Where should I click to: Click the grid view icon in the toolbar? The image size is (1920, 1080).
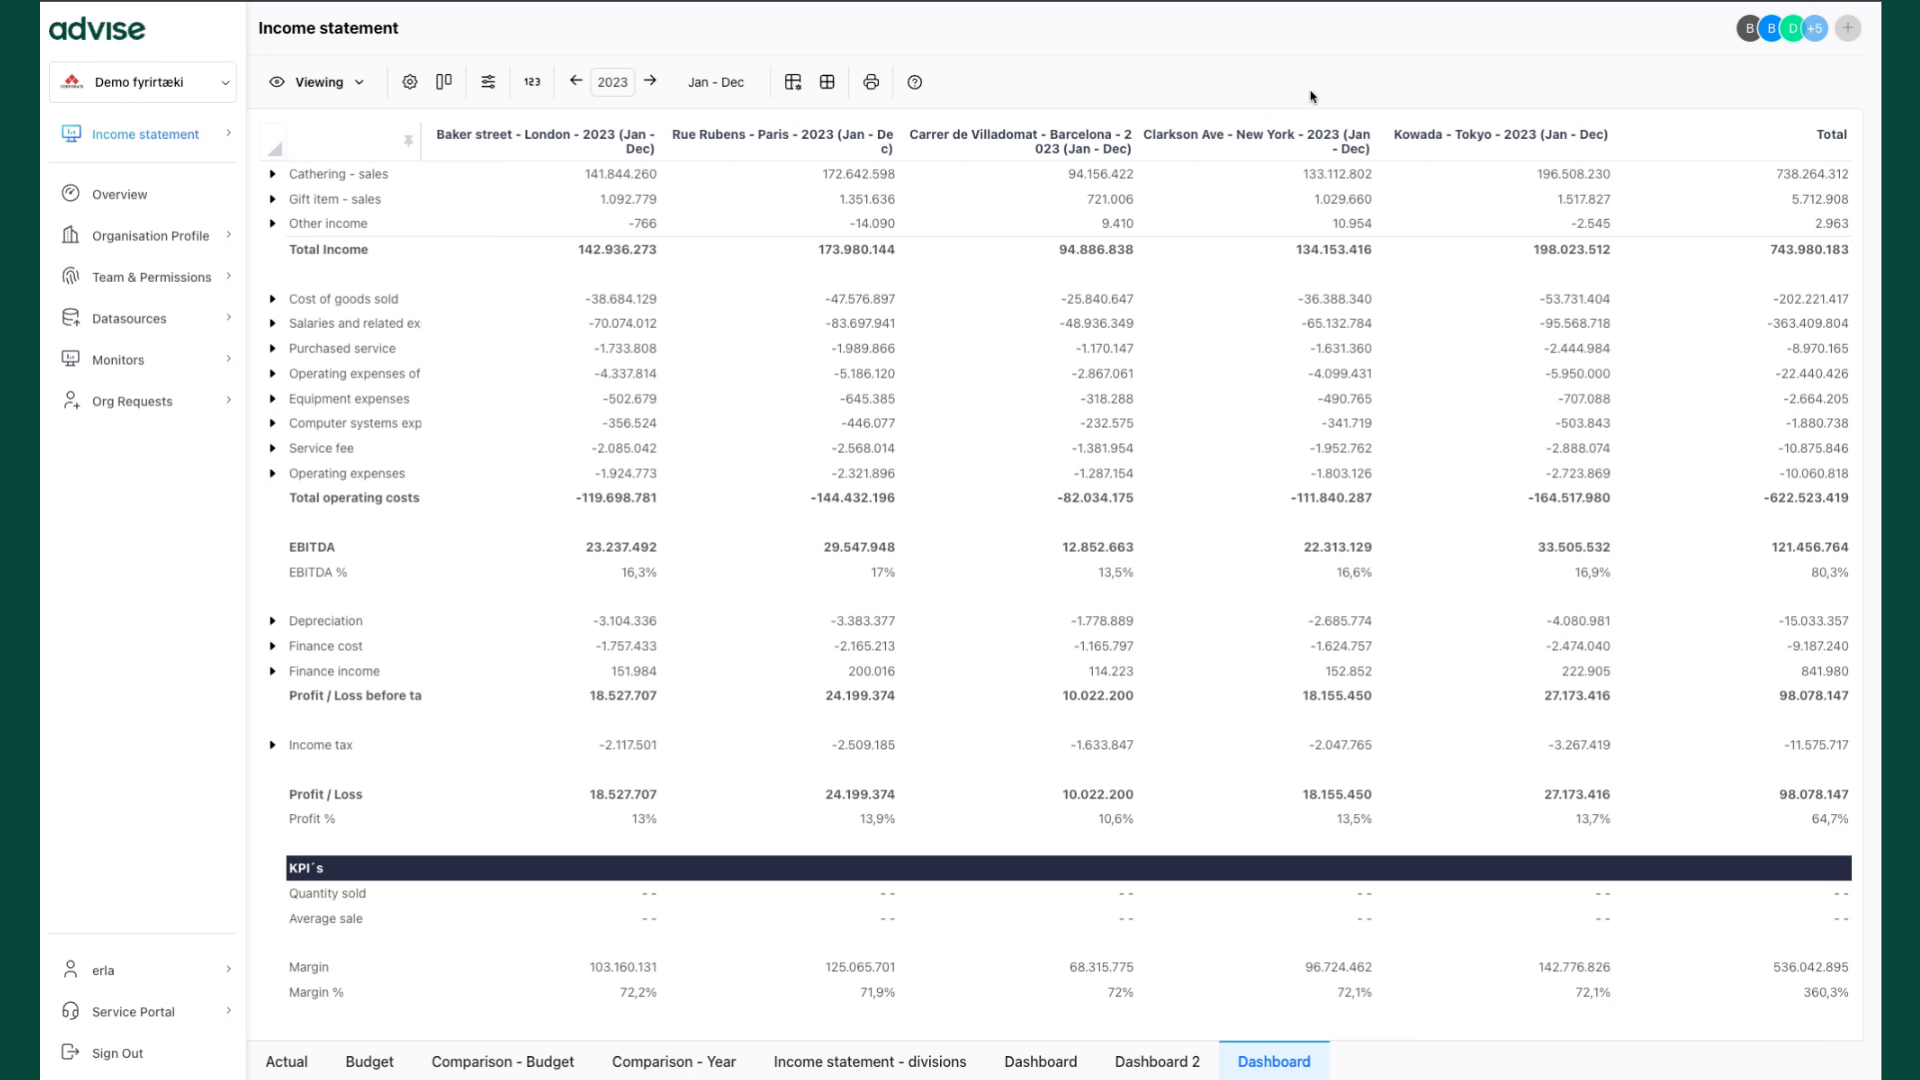pos(827,82)
